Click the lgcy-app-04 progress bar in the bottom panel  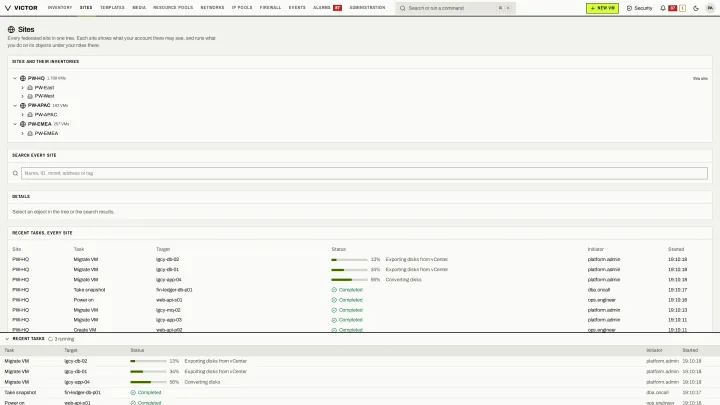148,382
